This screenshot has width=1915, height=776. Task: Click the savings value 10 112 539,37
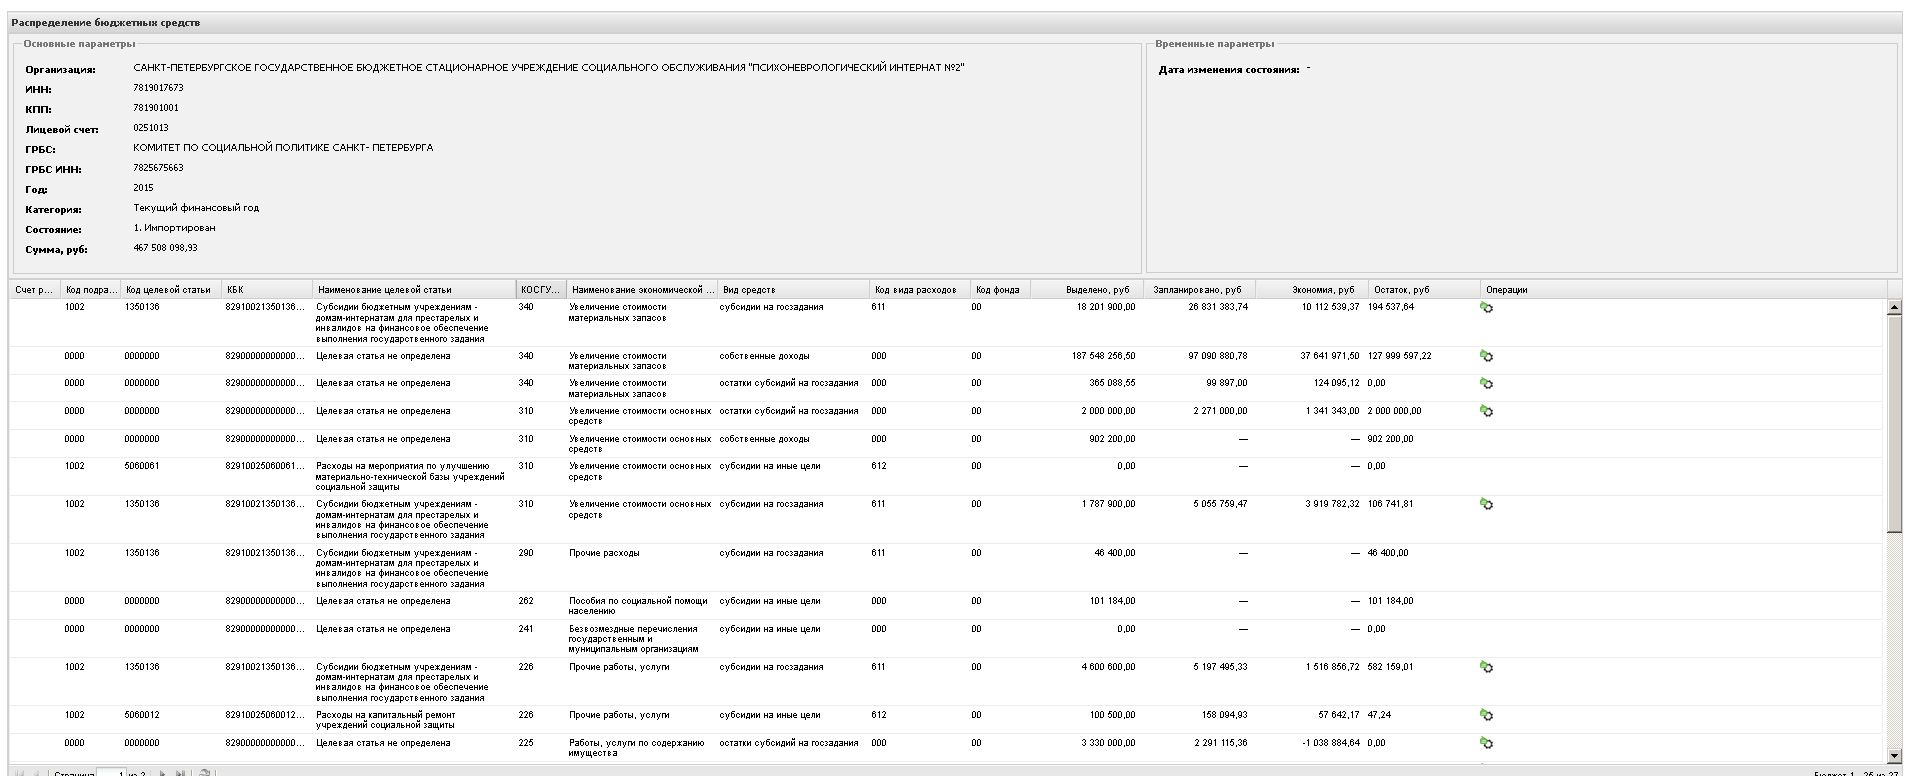pyautogui.click(x=1330, y=307)
